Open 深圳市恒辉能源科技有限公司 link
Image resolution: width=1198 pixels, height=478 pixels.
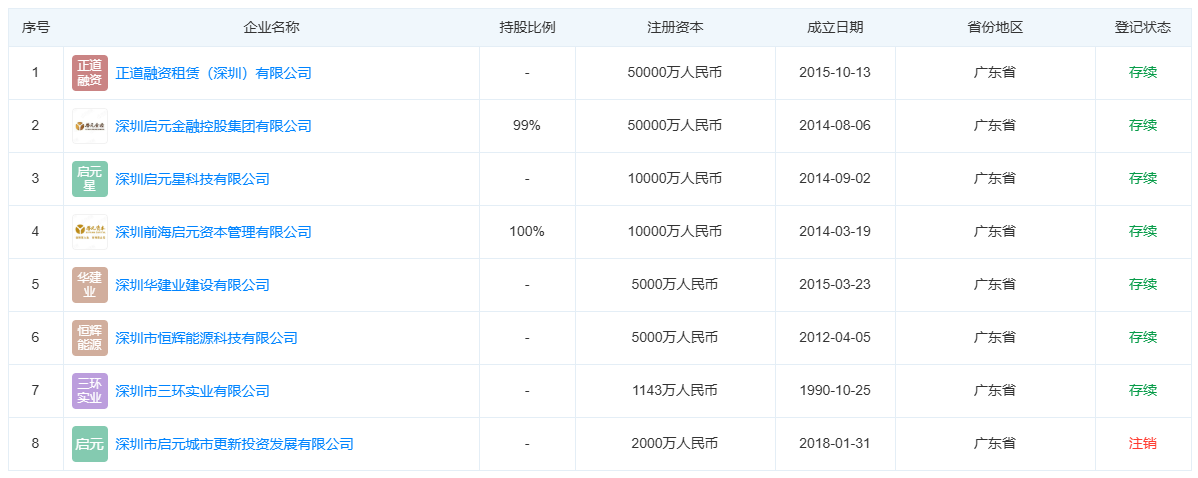[x=206, y=338]
